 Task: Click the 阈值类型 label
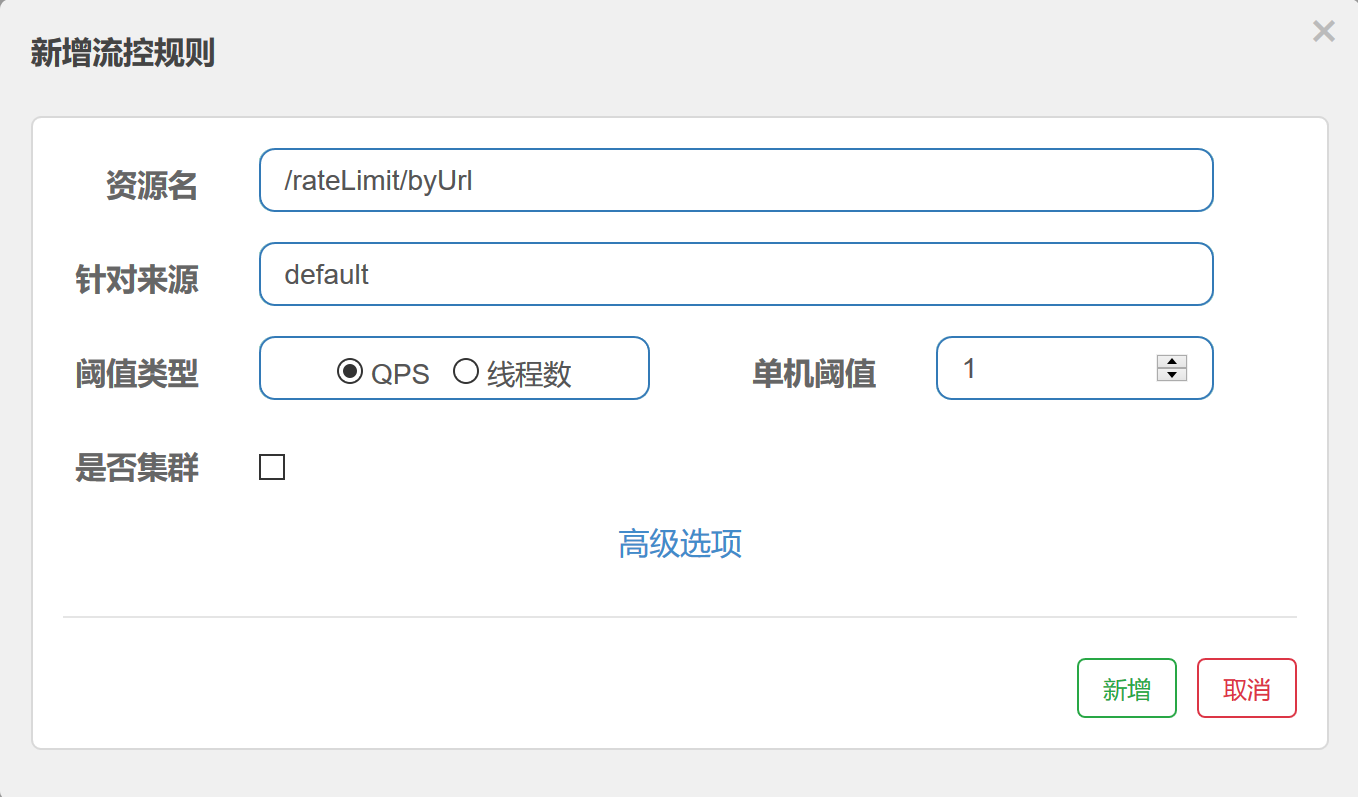click(137, 374)
